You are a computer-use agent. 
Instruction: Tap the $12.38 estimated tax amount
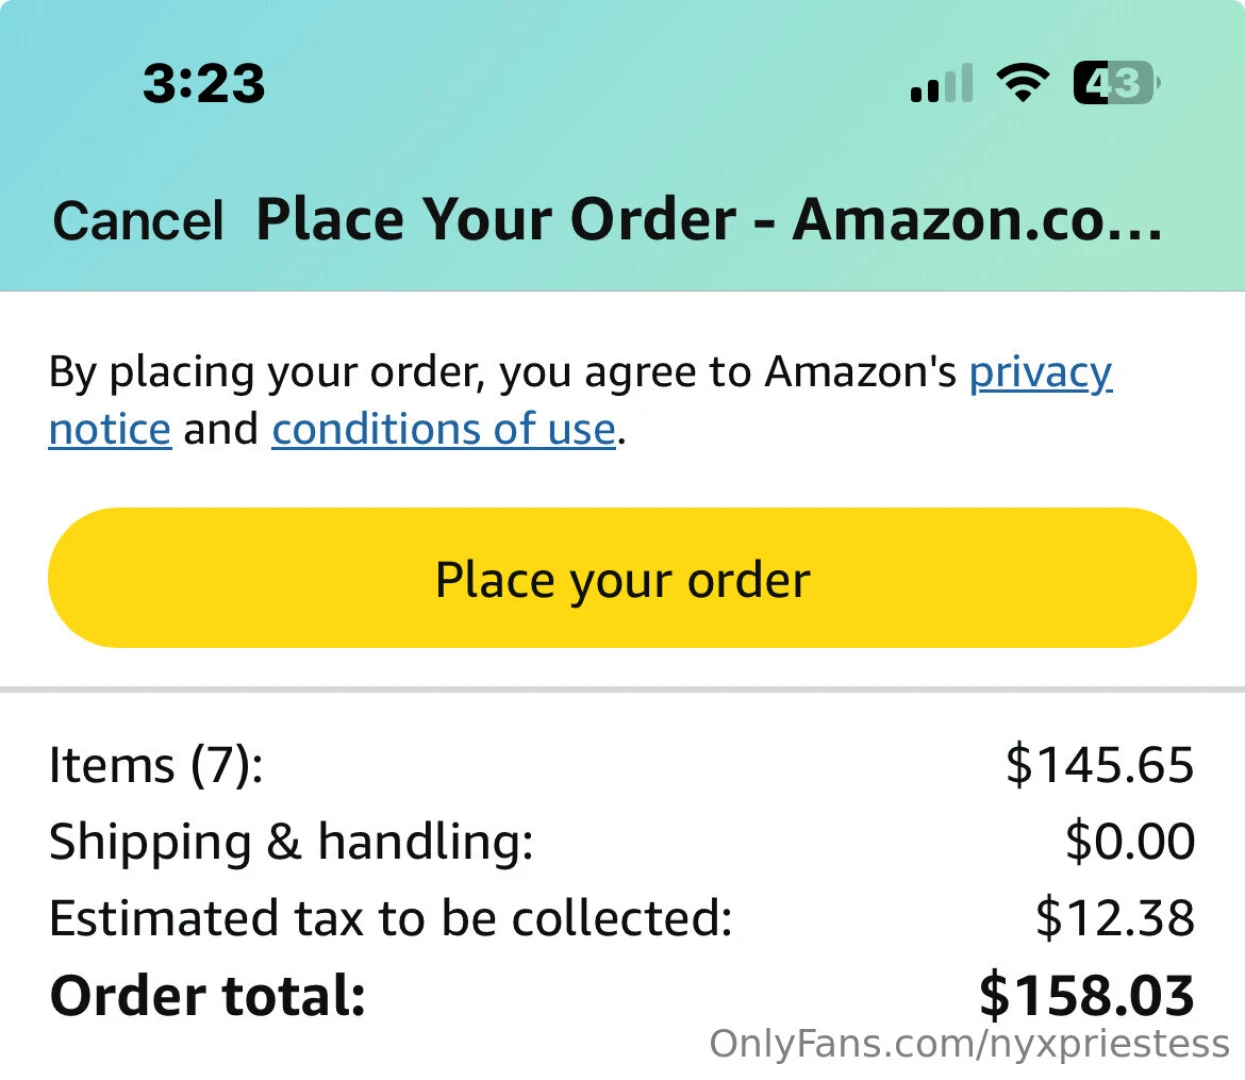(1114, 919)
